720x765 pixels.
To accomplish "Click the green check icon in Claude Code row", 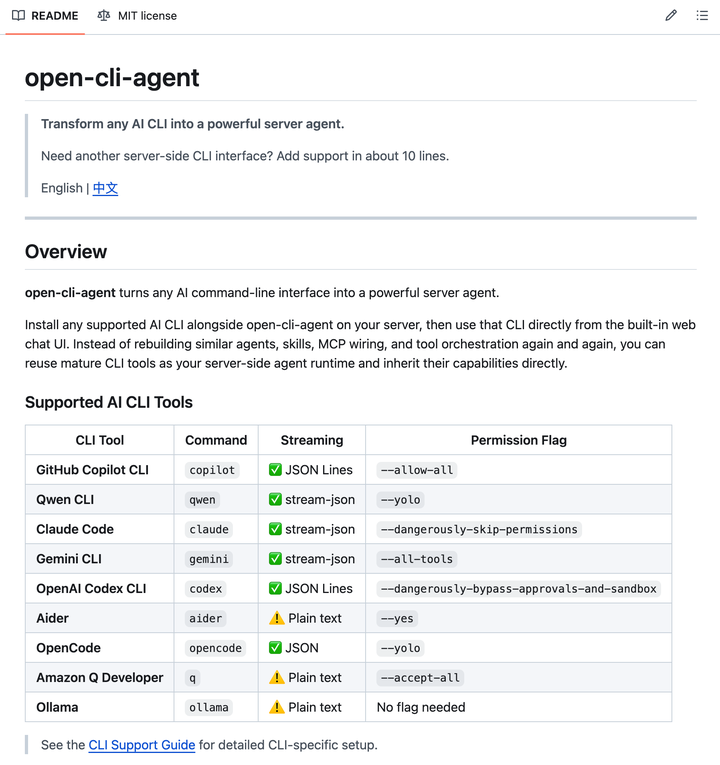I will (x=275, y=529).
